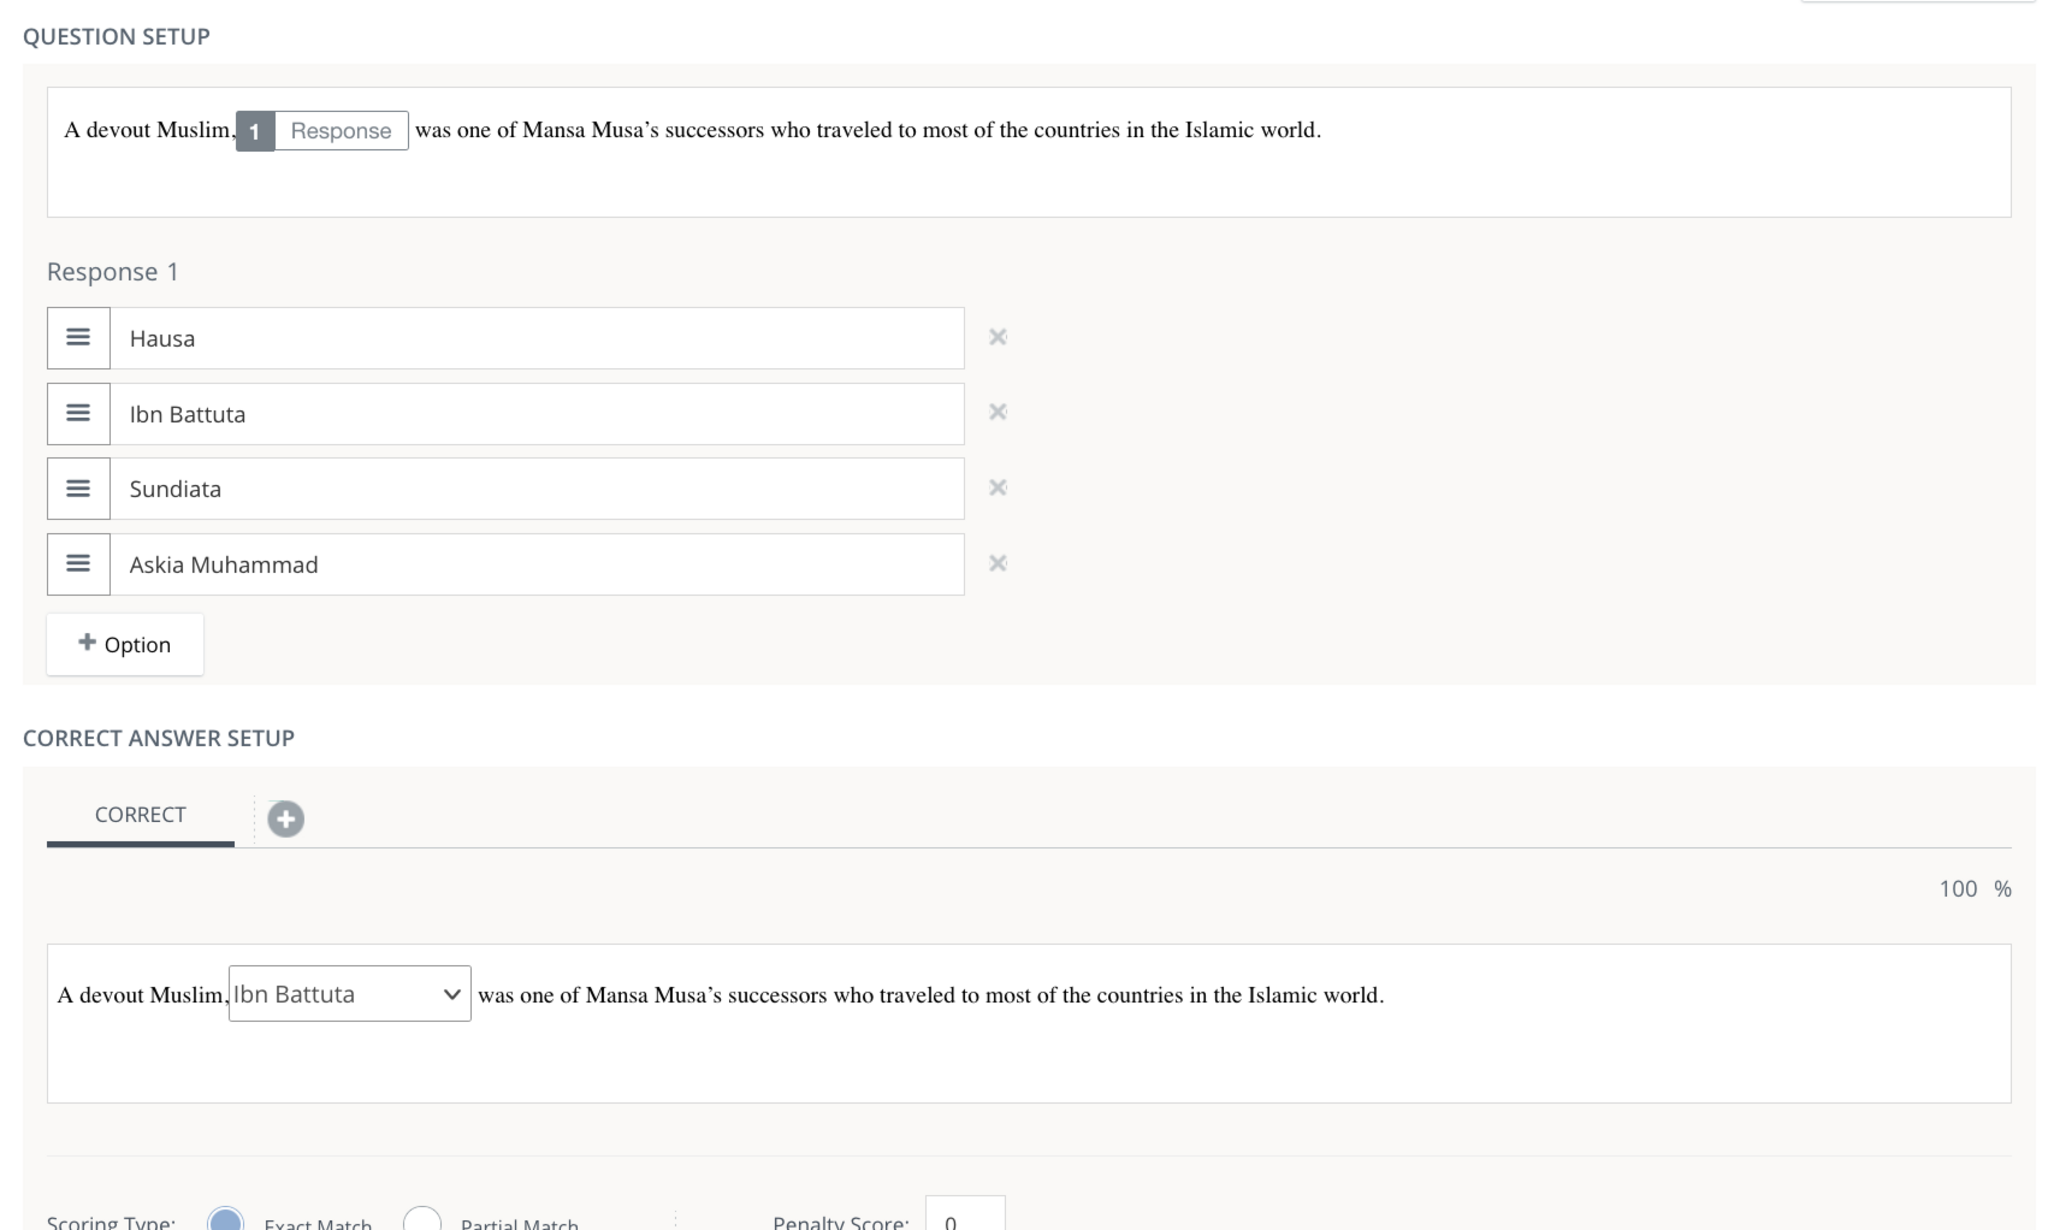Add alternate answer with plus circle icon
The height and width of the screenshot is (1230, 2048).
click(x=286, y=819)
